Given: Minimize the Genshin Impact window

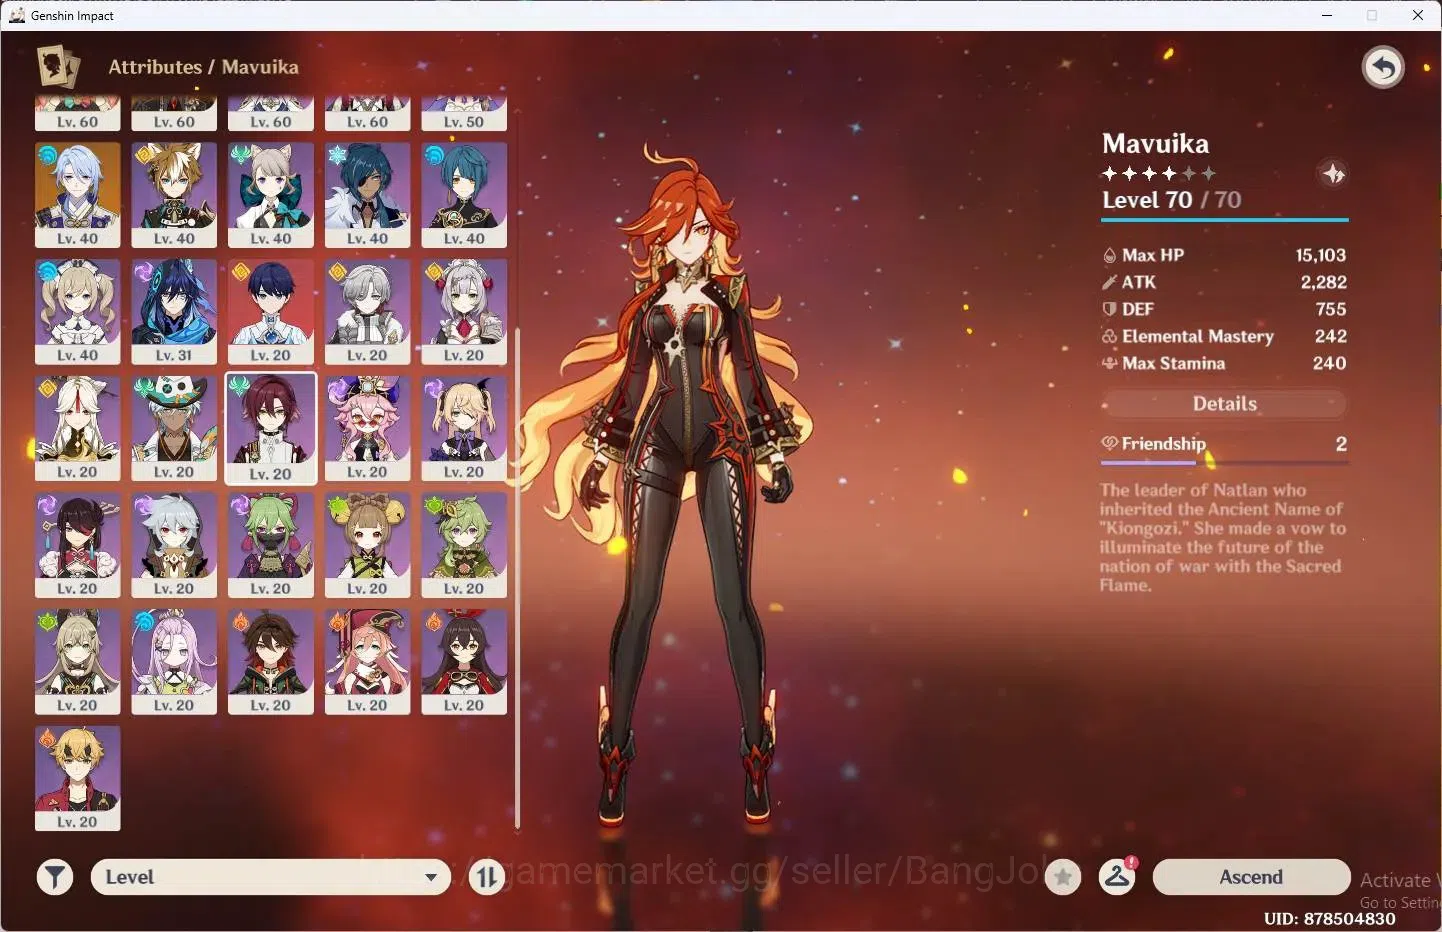Looking at the screenshot, I should click(x=1327, y=15).
